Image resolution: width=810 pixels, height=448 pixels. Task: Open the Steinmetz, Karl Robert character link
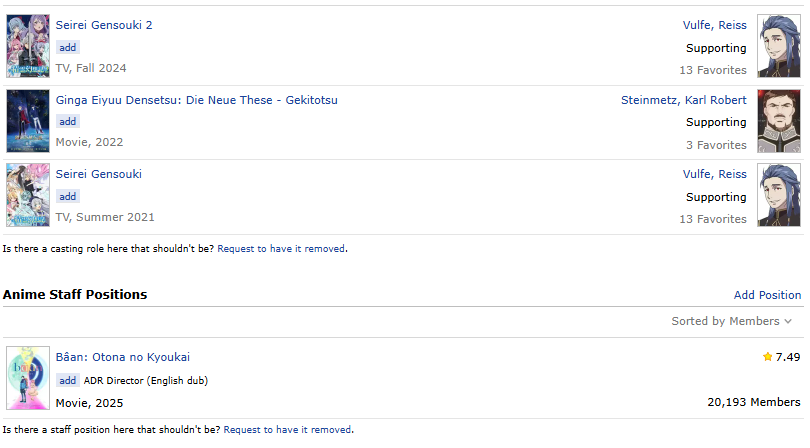[x=683, y=100]
